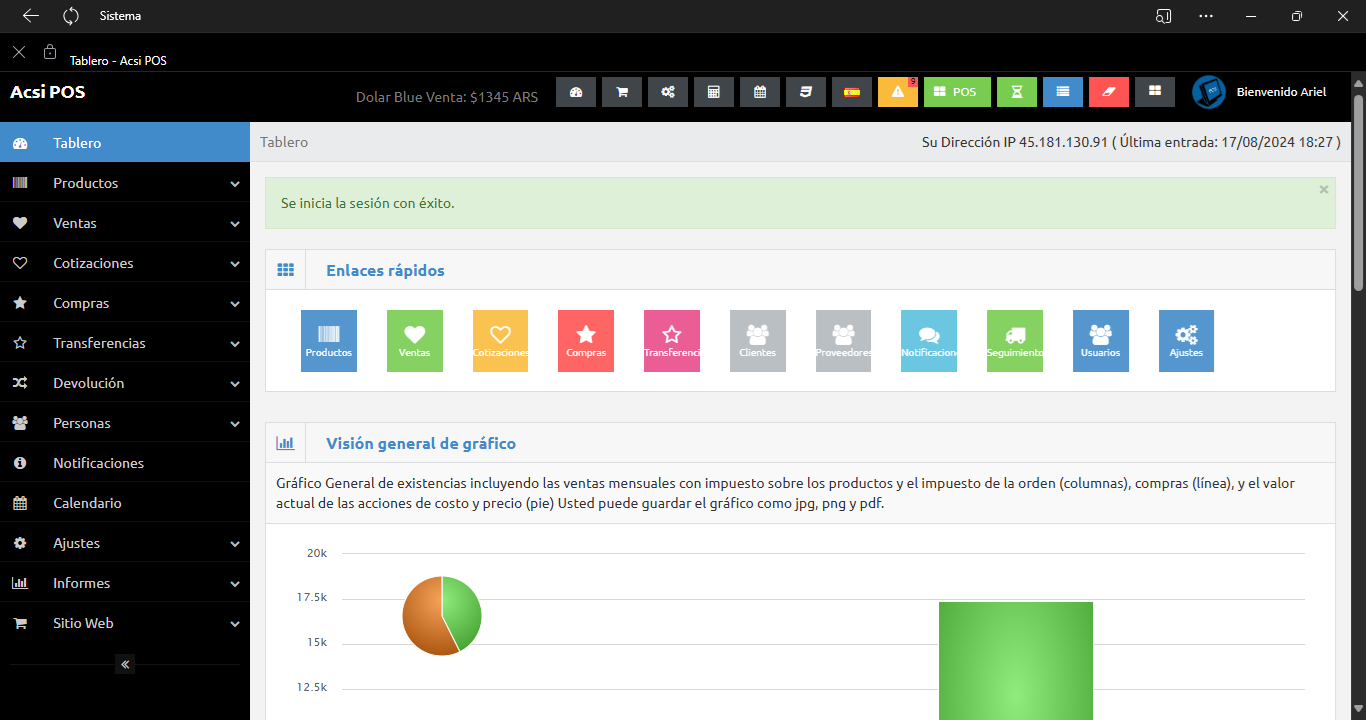Click the red eraser icon
This screenshot has height=720, width=1366.
pos(1108,92)
